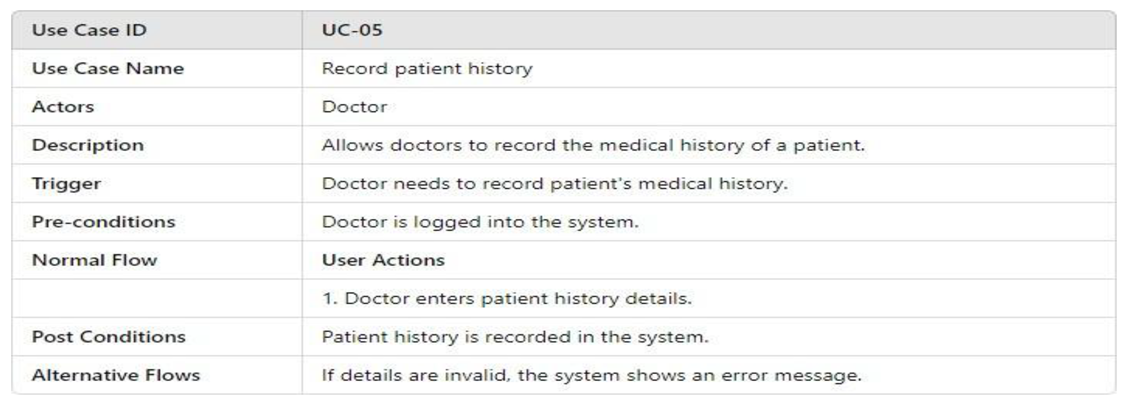Image resolution: width=1126 pixels, height=403 pixels.
Task: Select 'Doctor is logged into the system' cell
Action: click(x=479, y=222)
